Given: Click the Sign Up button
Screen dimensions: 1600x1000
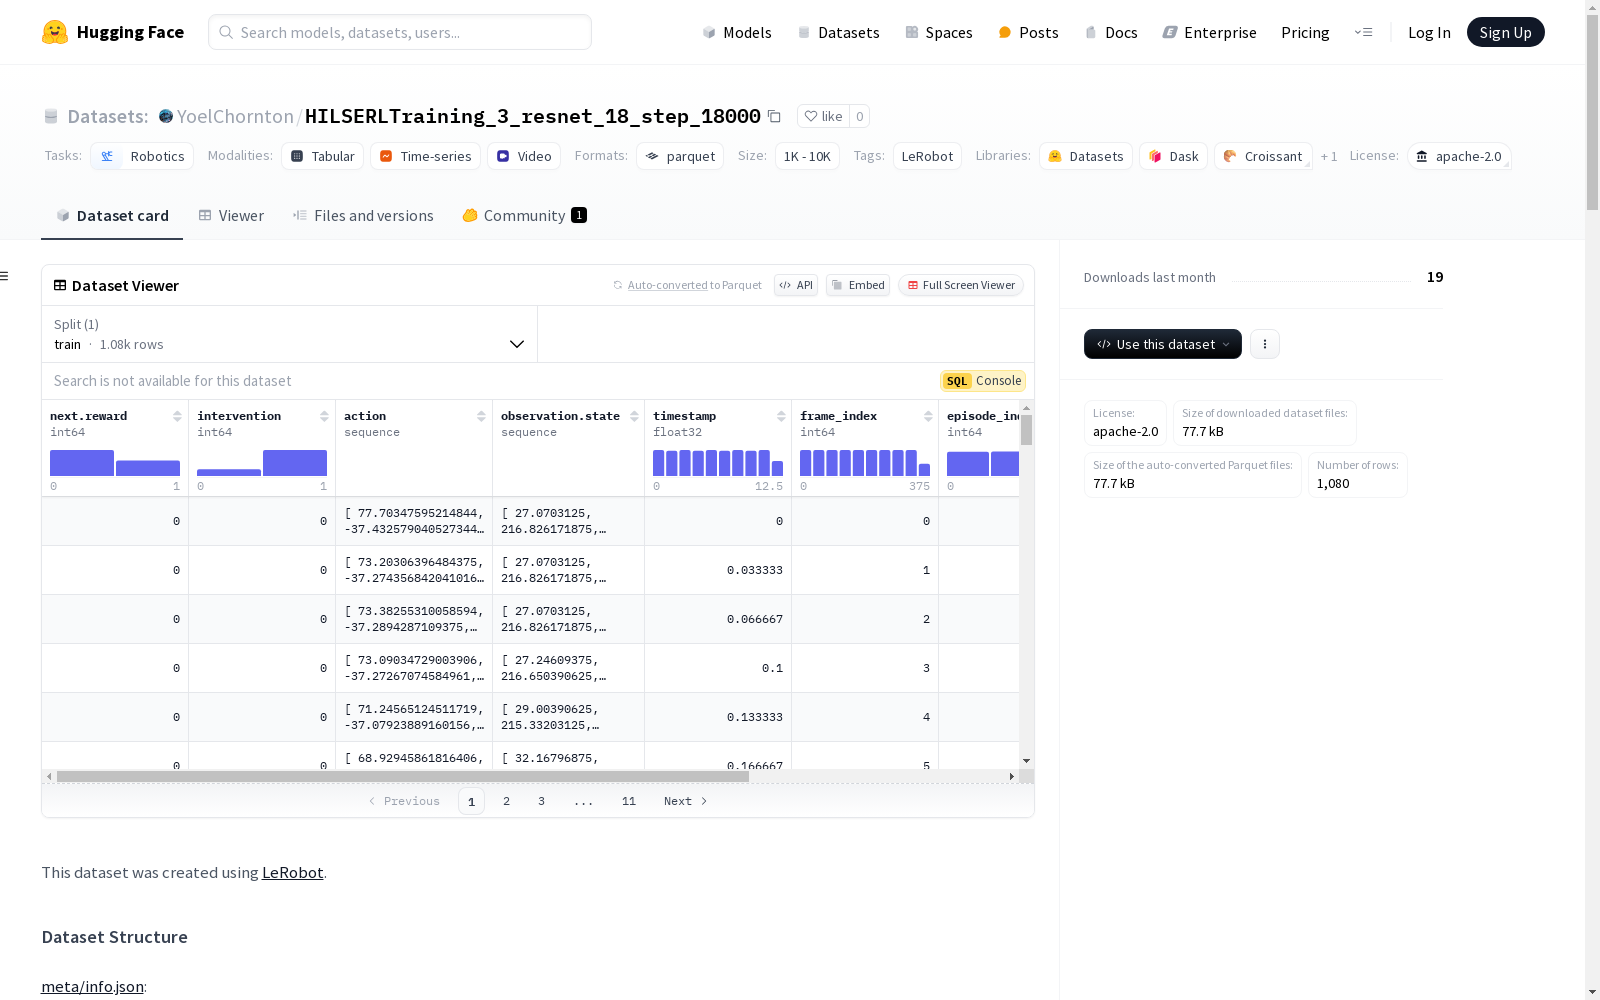Looking at the screenshot, I should point(1506,32).
